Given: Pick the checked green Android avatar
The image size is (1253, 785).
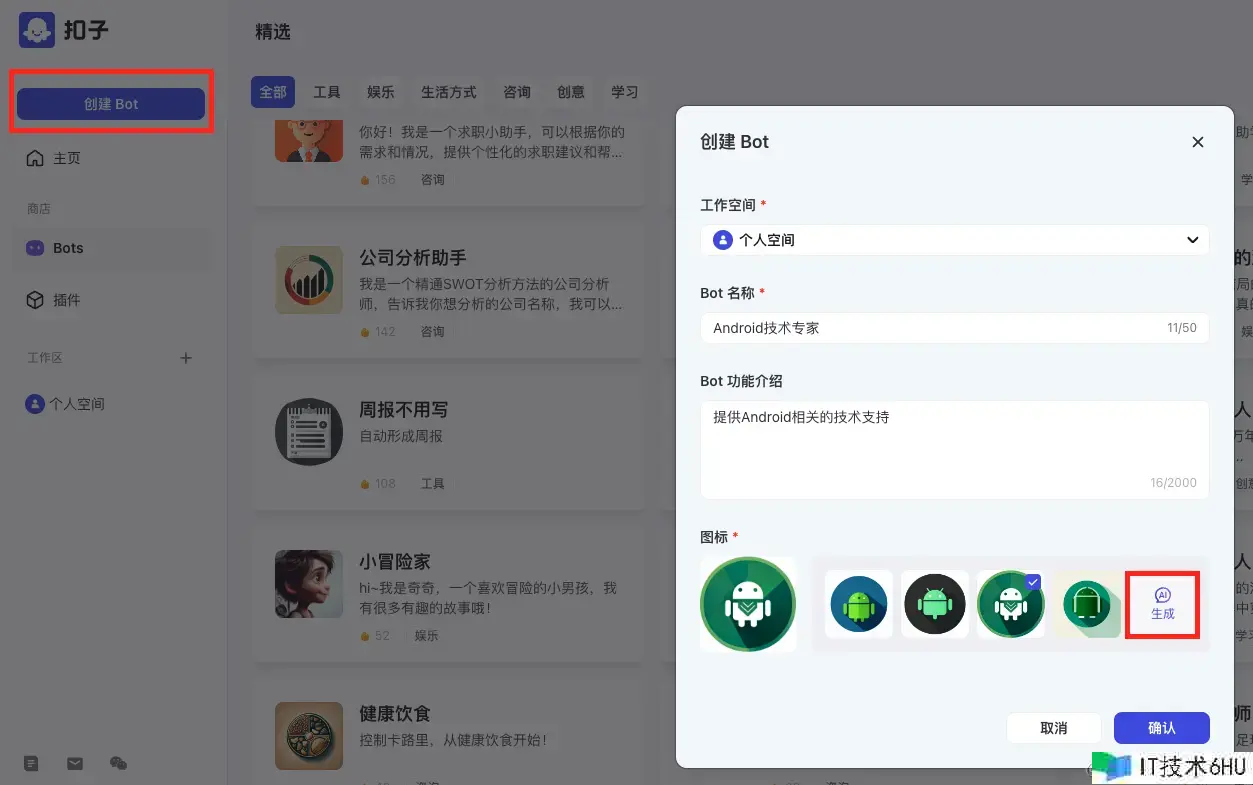Looking at the screenshot, I should click(1010, 604).
